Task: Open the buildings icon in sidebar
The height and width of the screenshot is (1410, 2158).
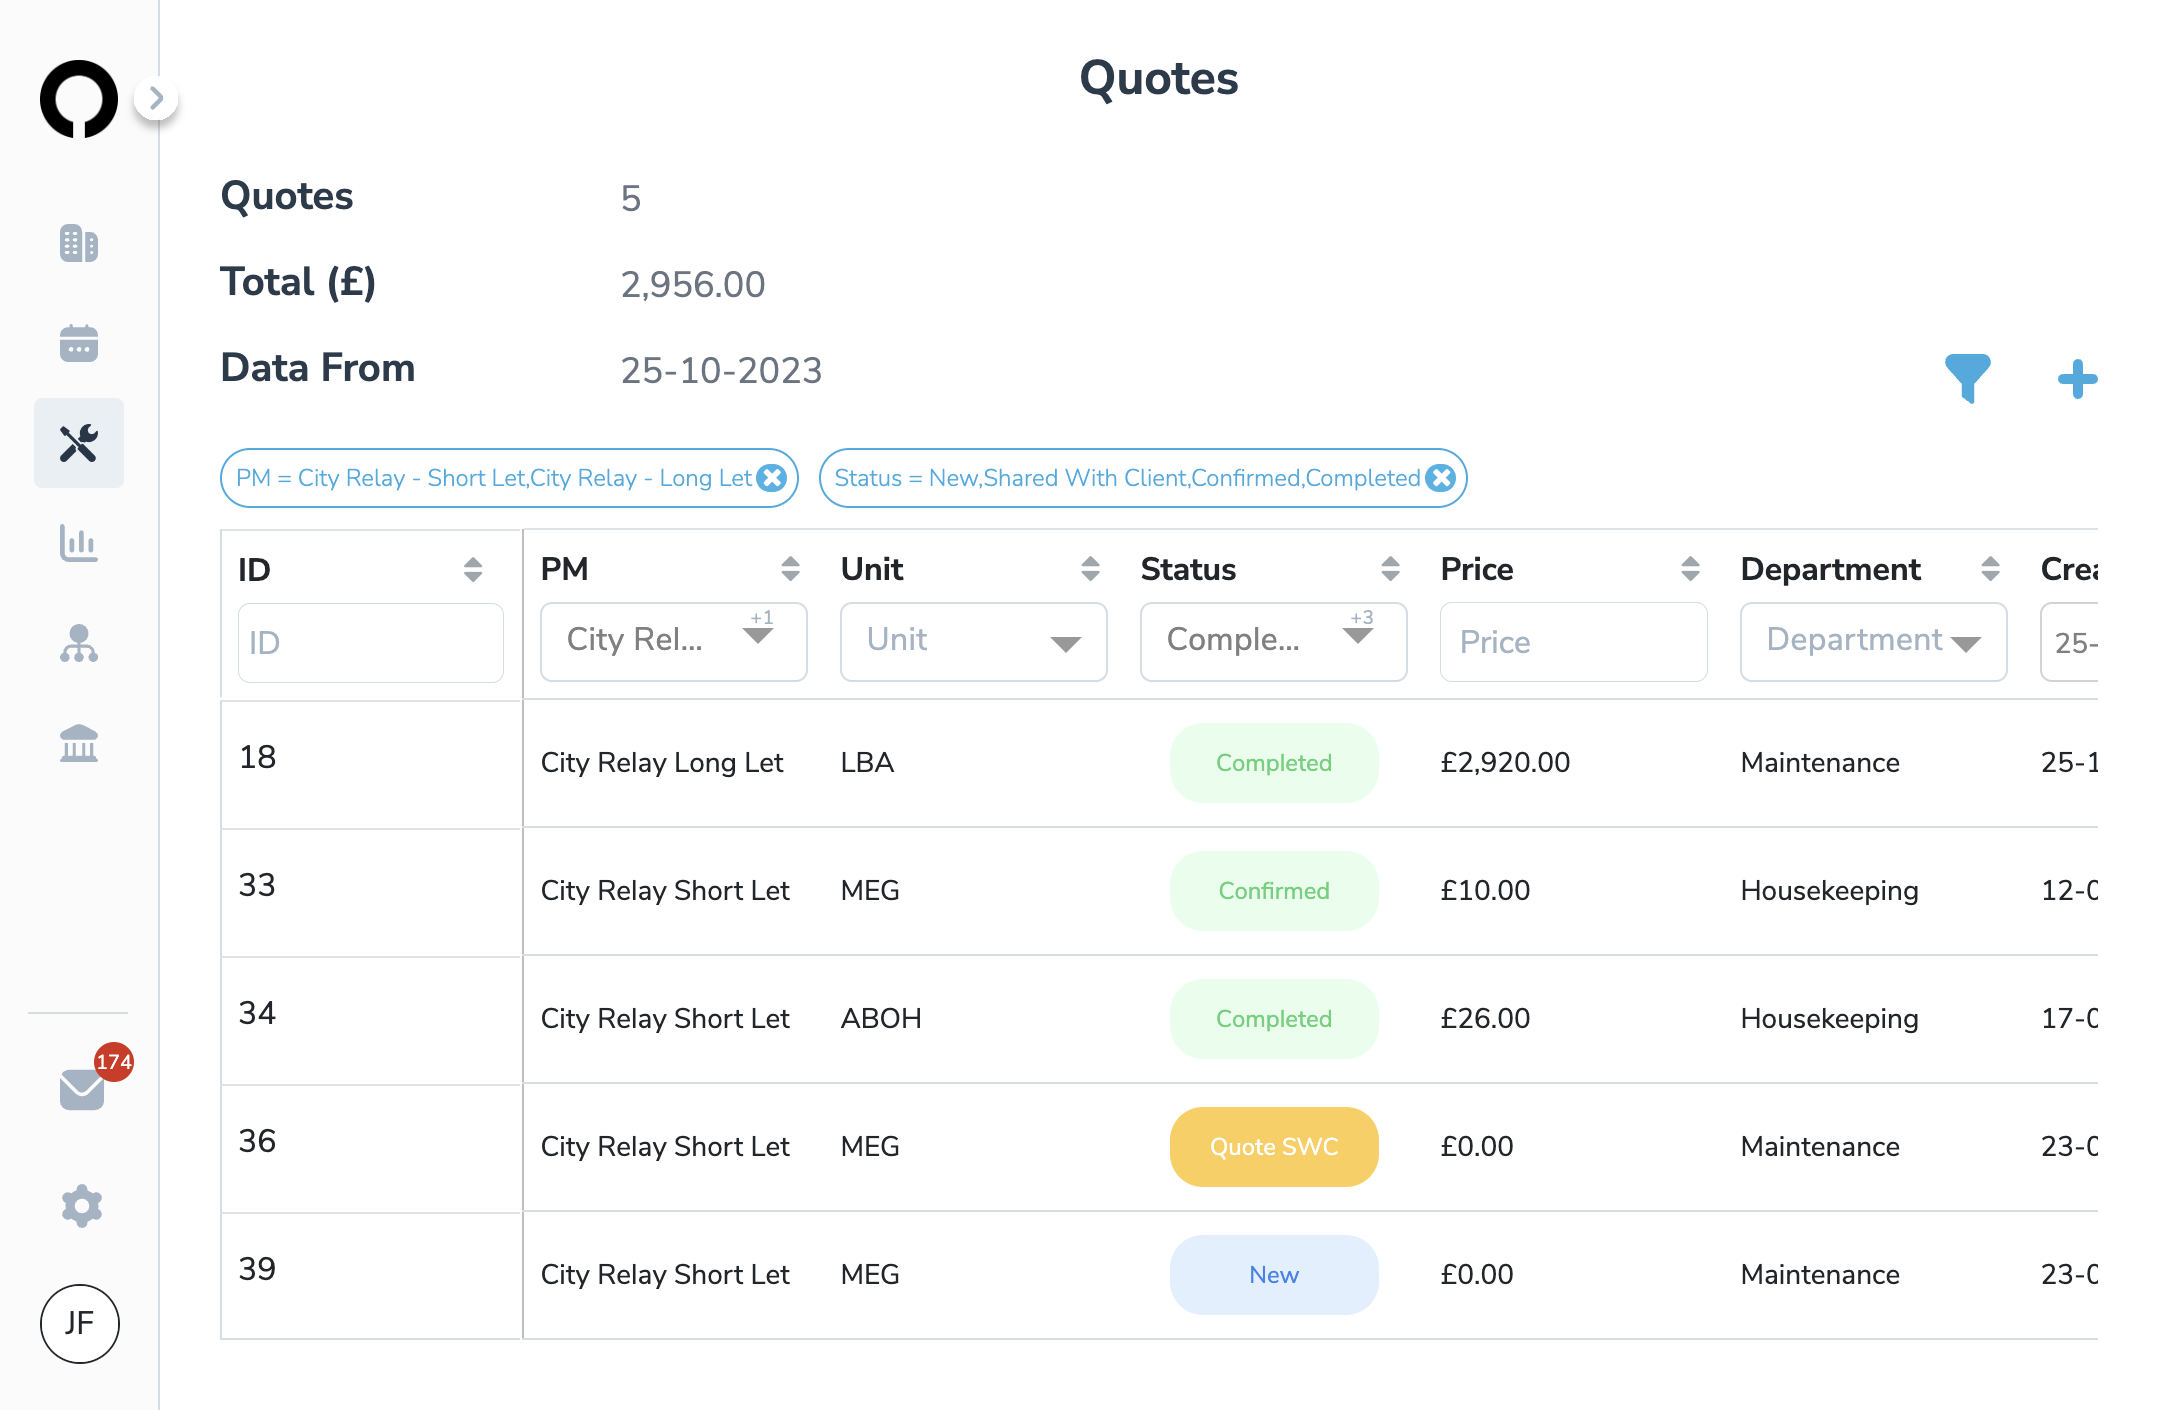Action: point(79,243)
